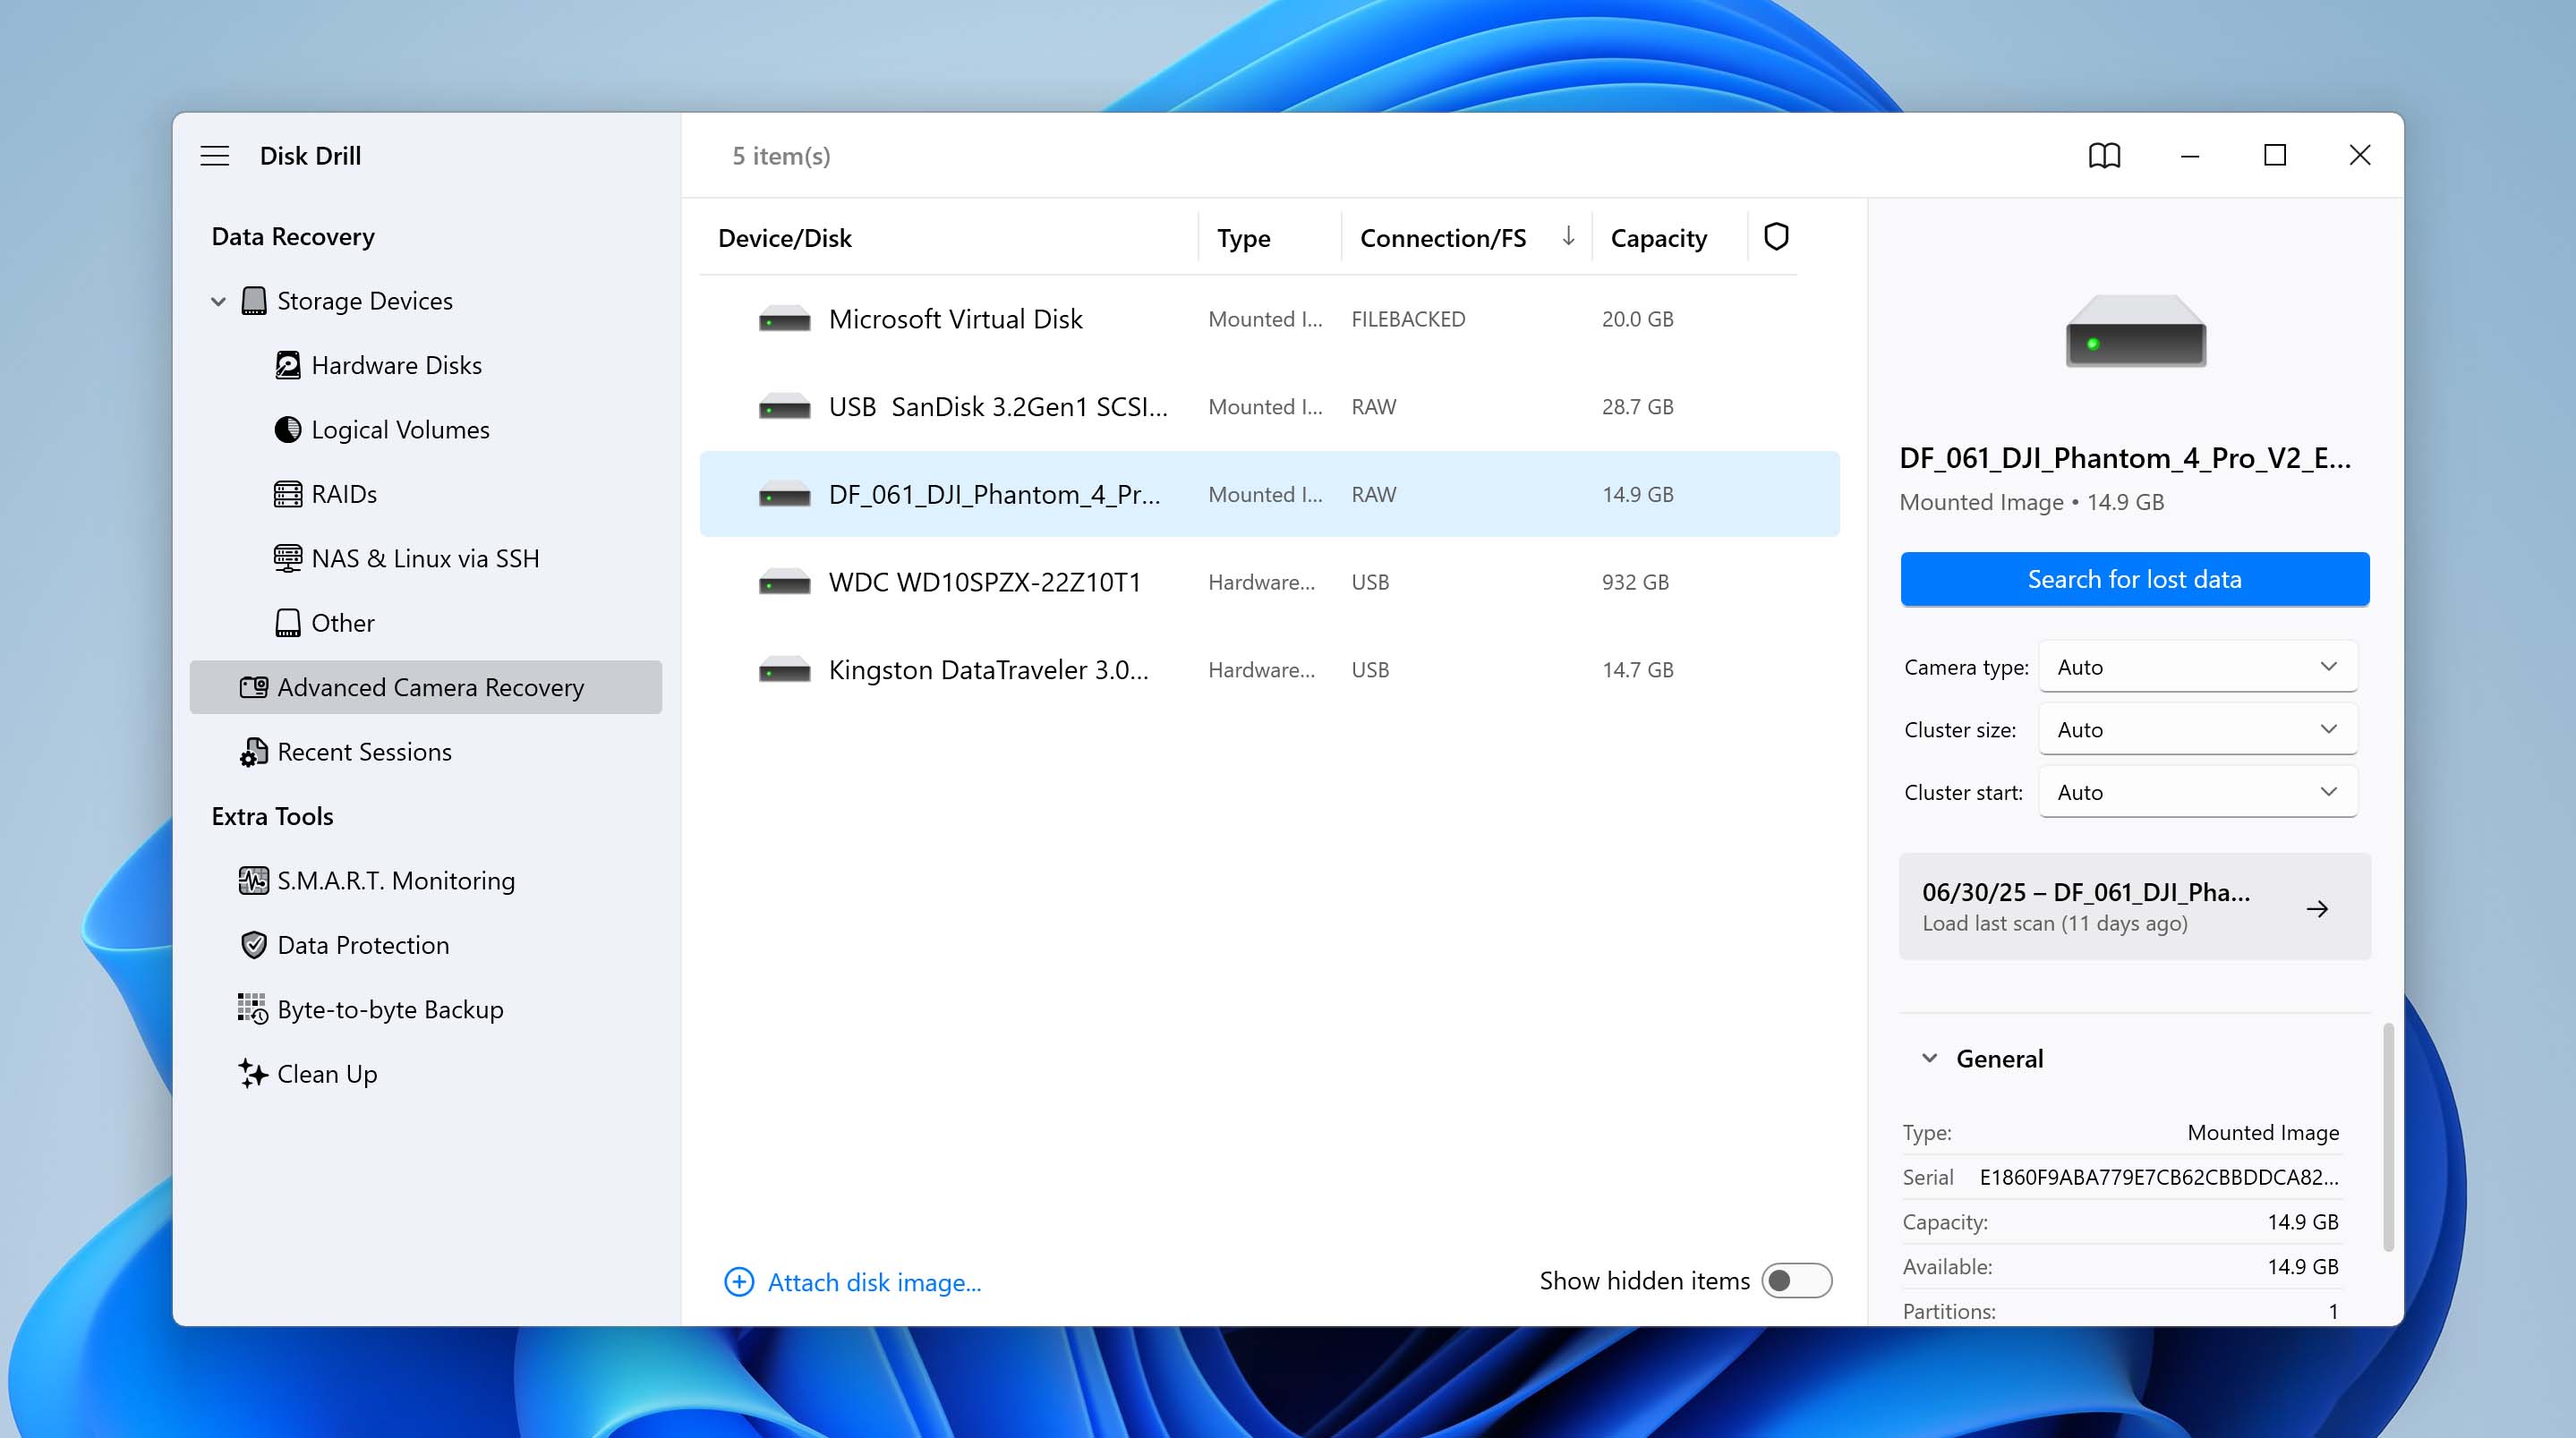Collapse the Storage Devices tree
The image size is (2576, 1438).
[218, 301]
